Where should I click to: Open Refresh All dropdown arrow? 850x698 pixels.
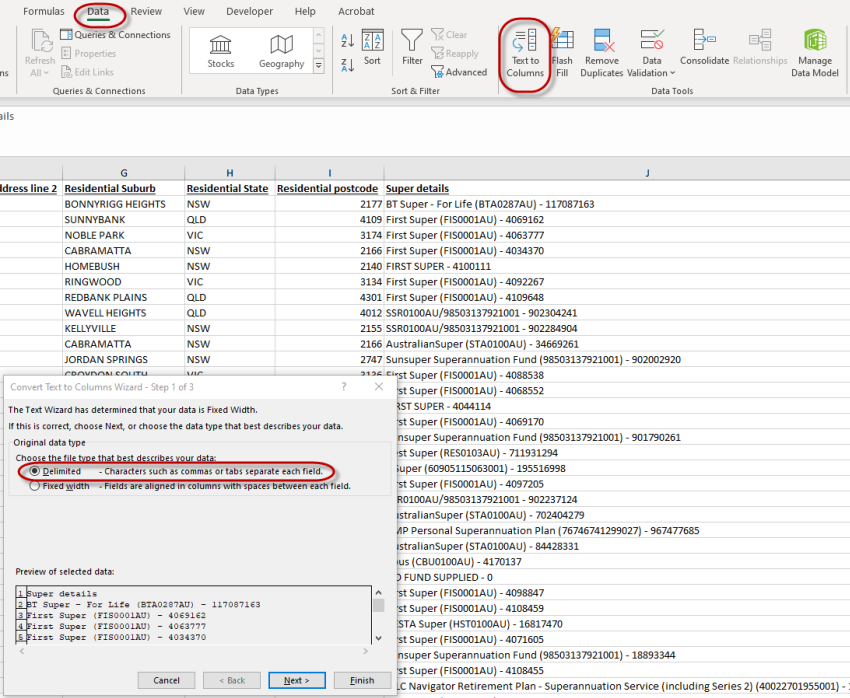coord(47,73)
